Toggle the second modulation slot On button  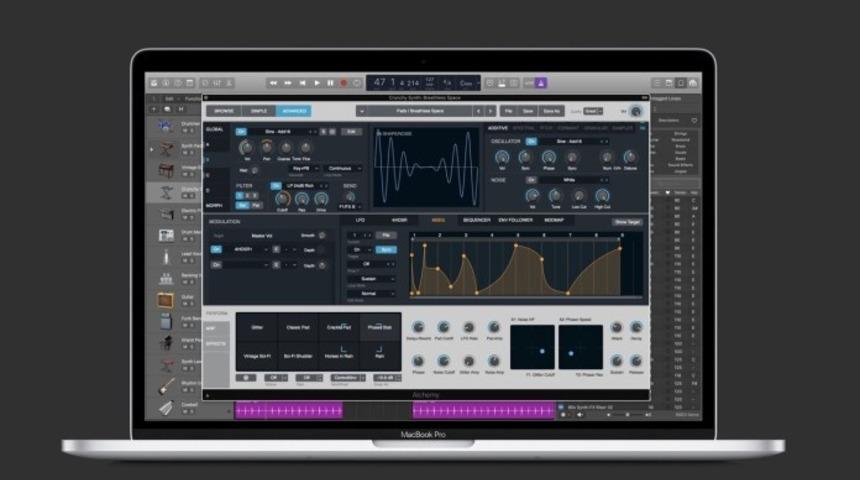coord(216,266)
